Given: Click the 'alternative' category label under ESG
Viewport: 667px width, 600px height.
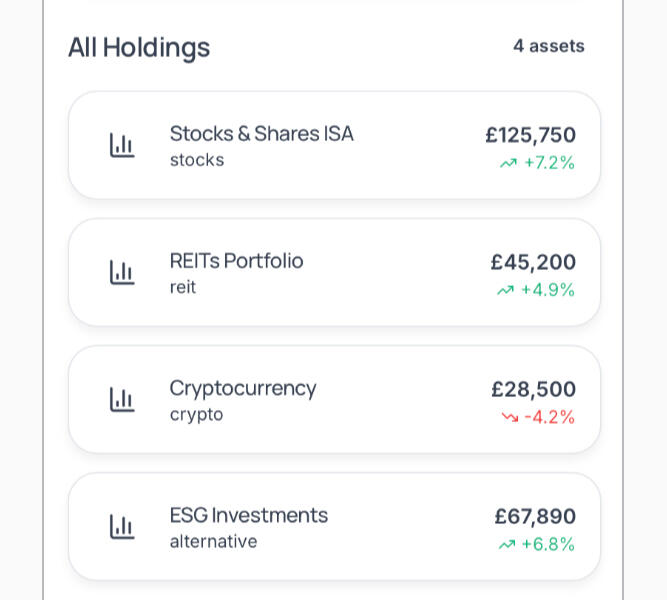Looking at the screenshot, I should [x=213, y=541].
